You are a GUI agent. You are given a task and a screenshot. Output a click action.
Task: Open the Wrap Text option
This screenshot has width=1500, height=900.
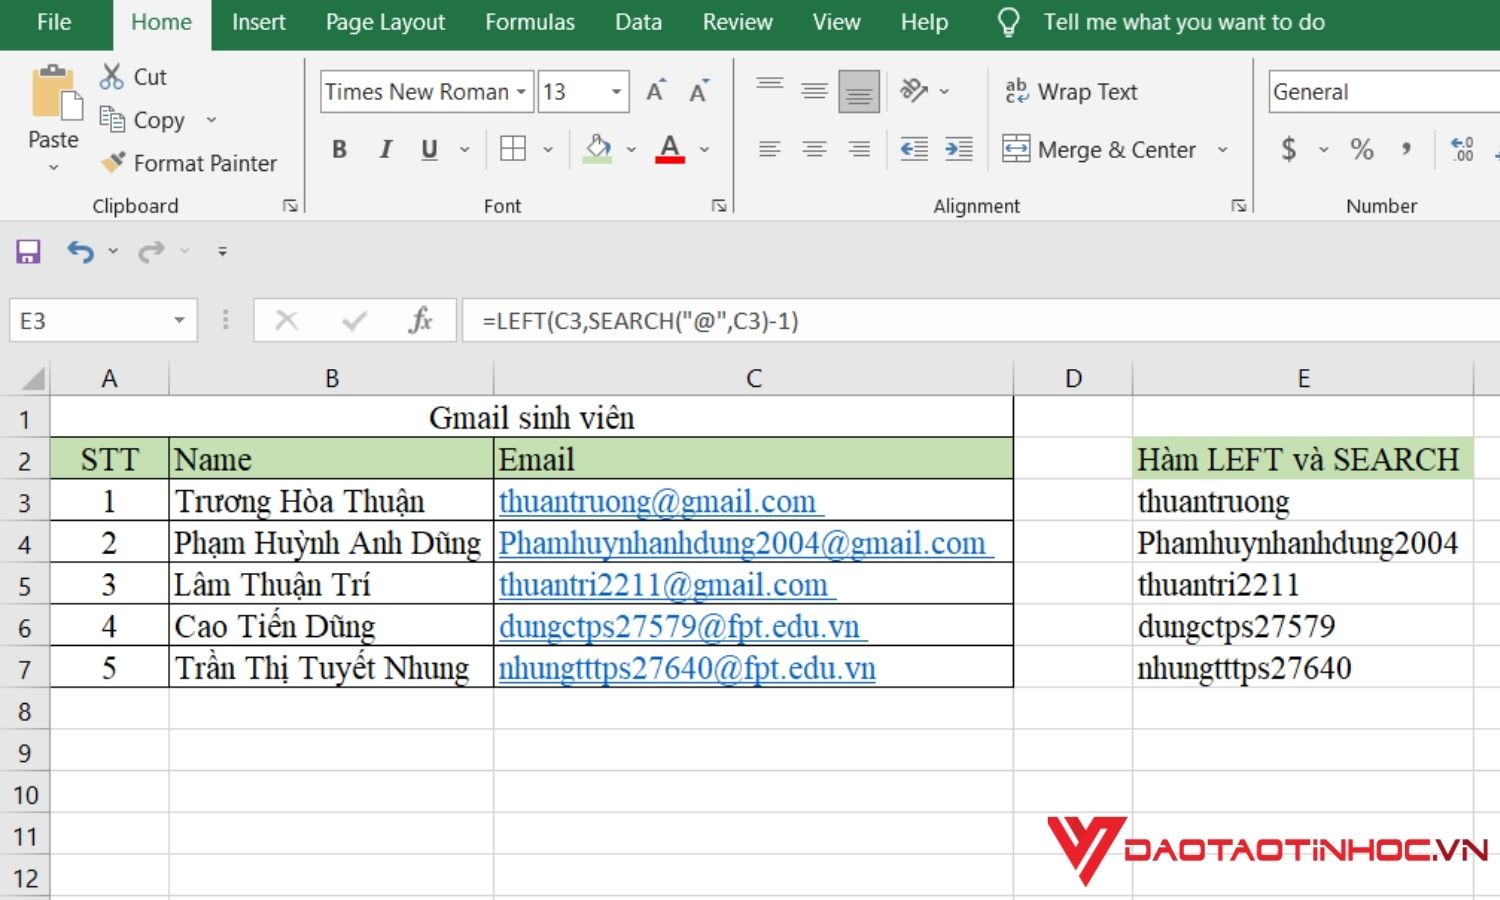coord(1071,91)
